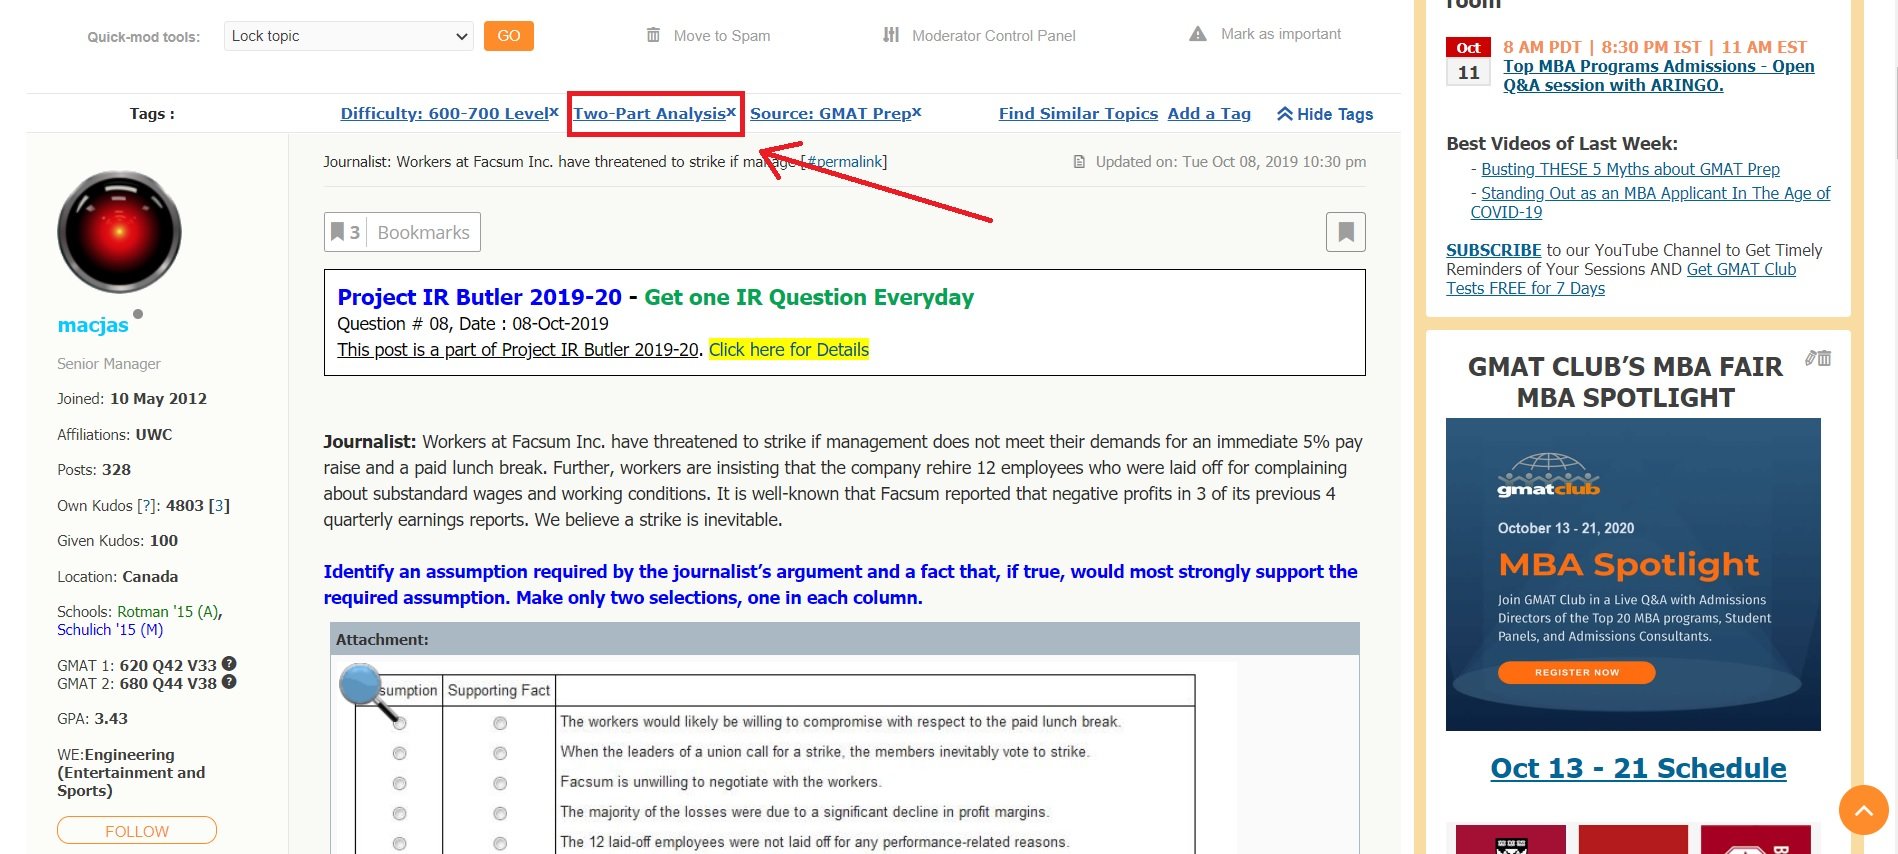Bookmark this post using the right bookmark icon
This screenshot has height=854, width=1898.
click(x=1345, y=232)
